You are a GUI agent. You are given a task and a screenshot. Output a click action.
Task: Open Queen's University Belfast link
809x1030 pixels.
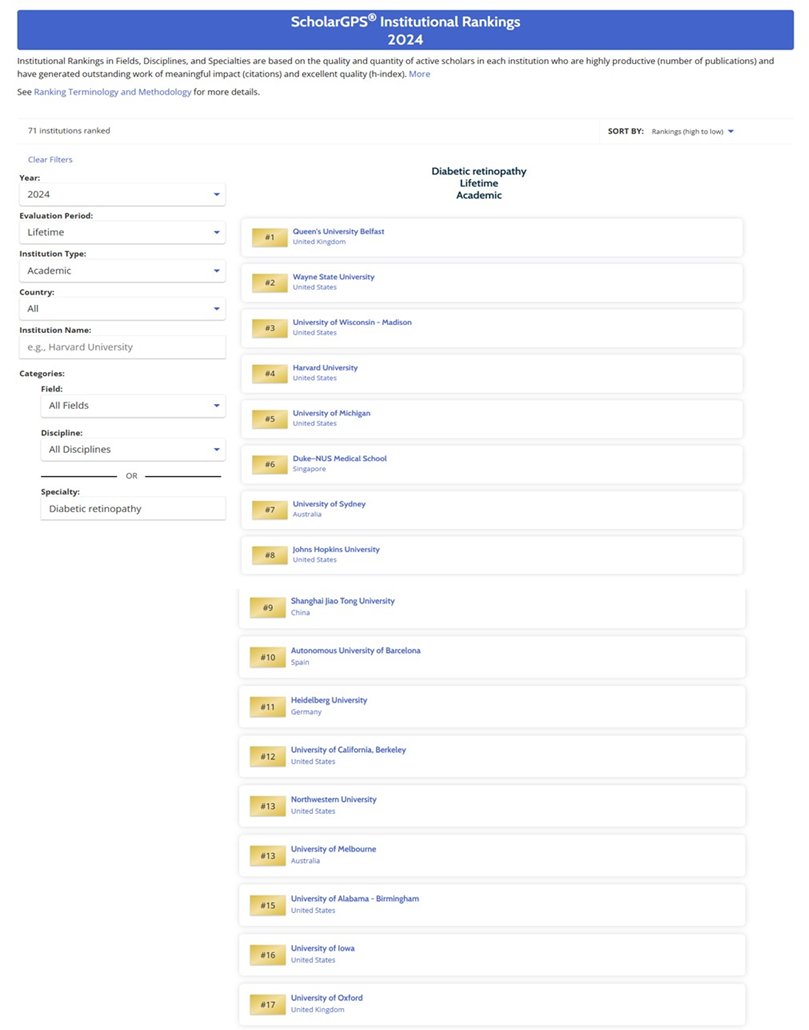338,231
